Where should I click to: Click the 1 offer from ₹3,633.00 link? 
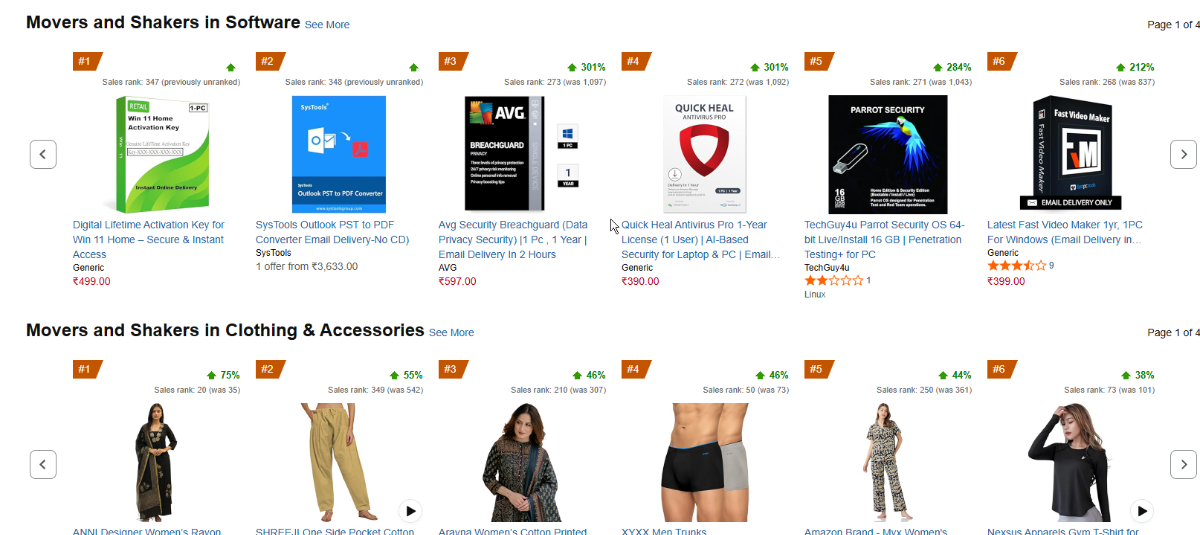point(306,267)
